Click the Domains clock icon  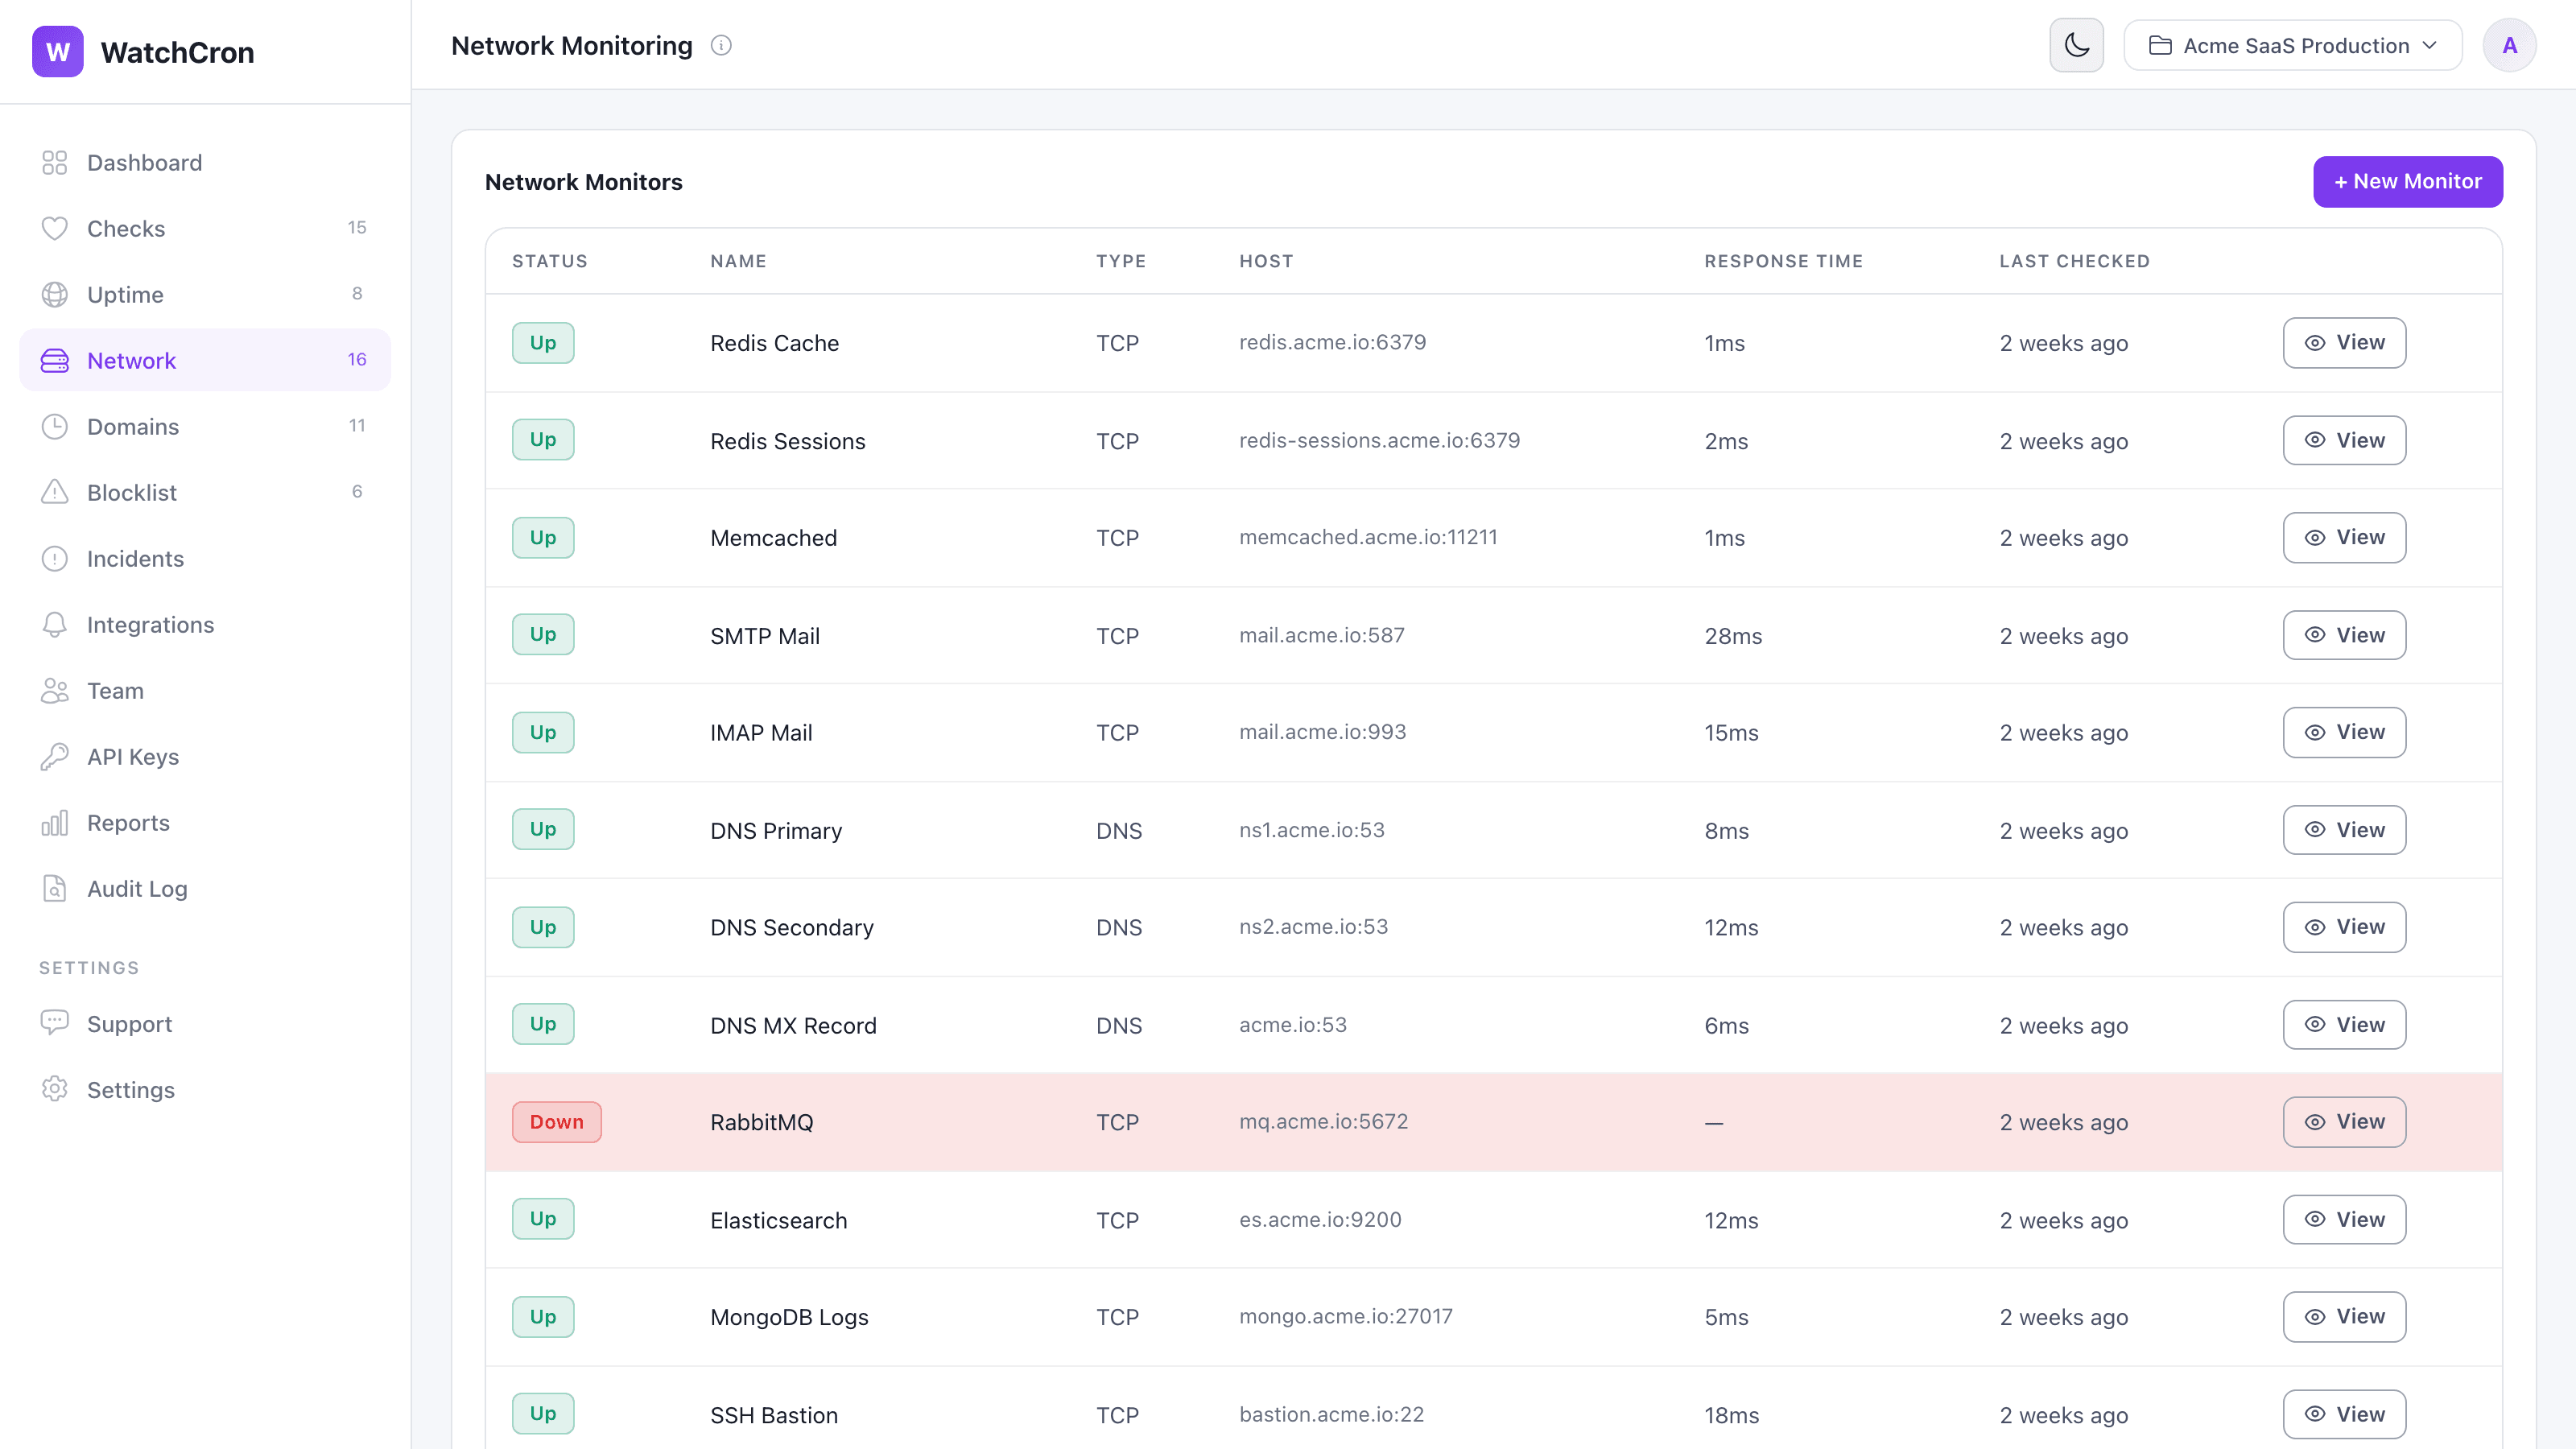tap(55, 427)
